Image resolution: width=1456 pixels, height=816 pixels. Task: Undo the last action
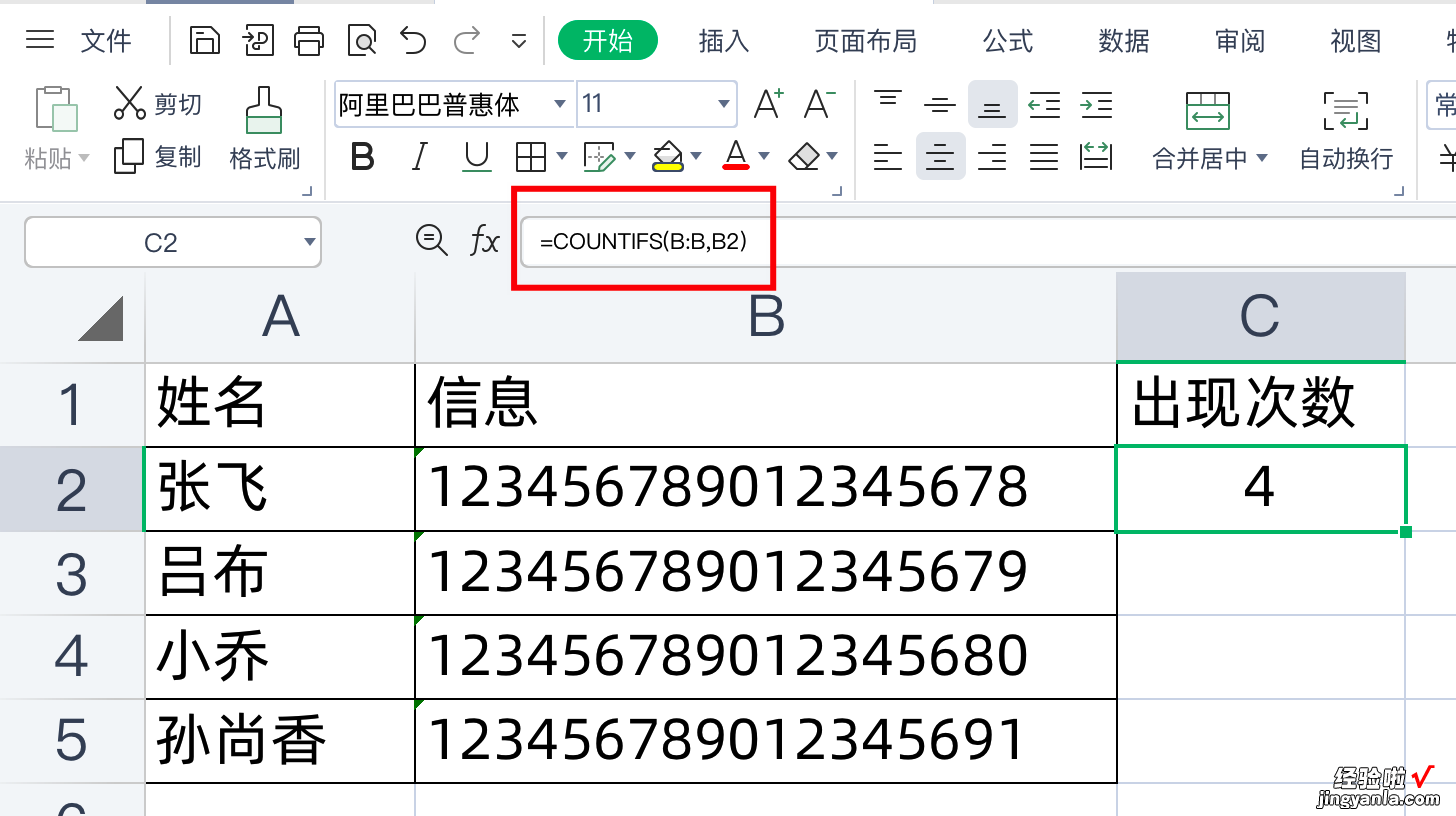(412, 40)
